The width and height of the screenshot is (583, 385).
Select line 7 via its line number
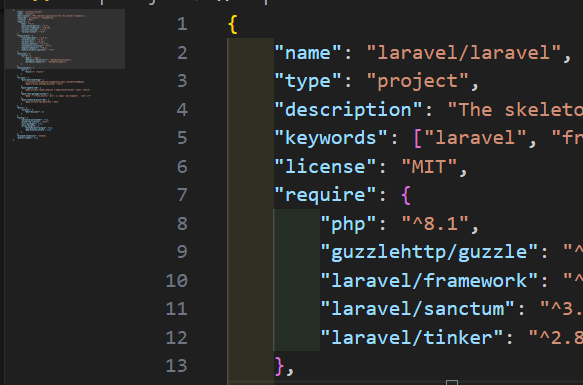coord(182,195)
